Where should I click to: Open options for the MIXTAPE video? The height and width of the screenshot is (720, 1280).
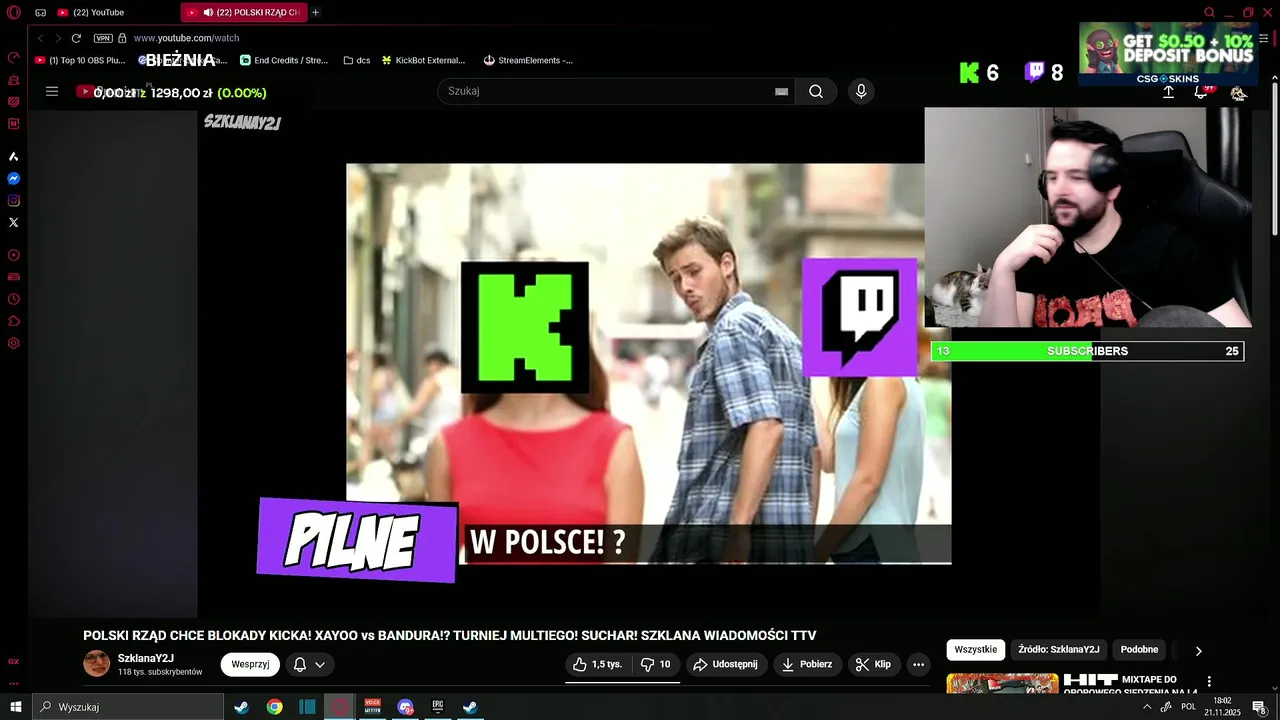pos(1209,682)
